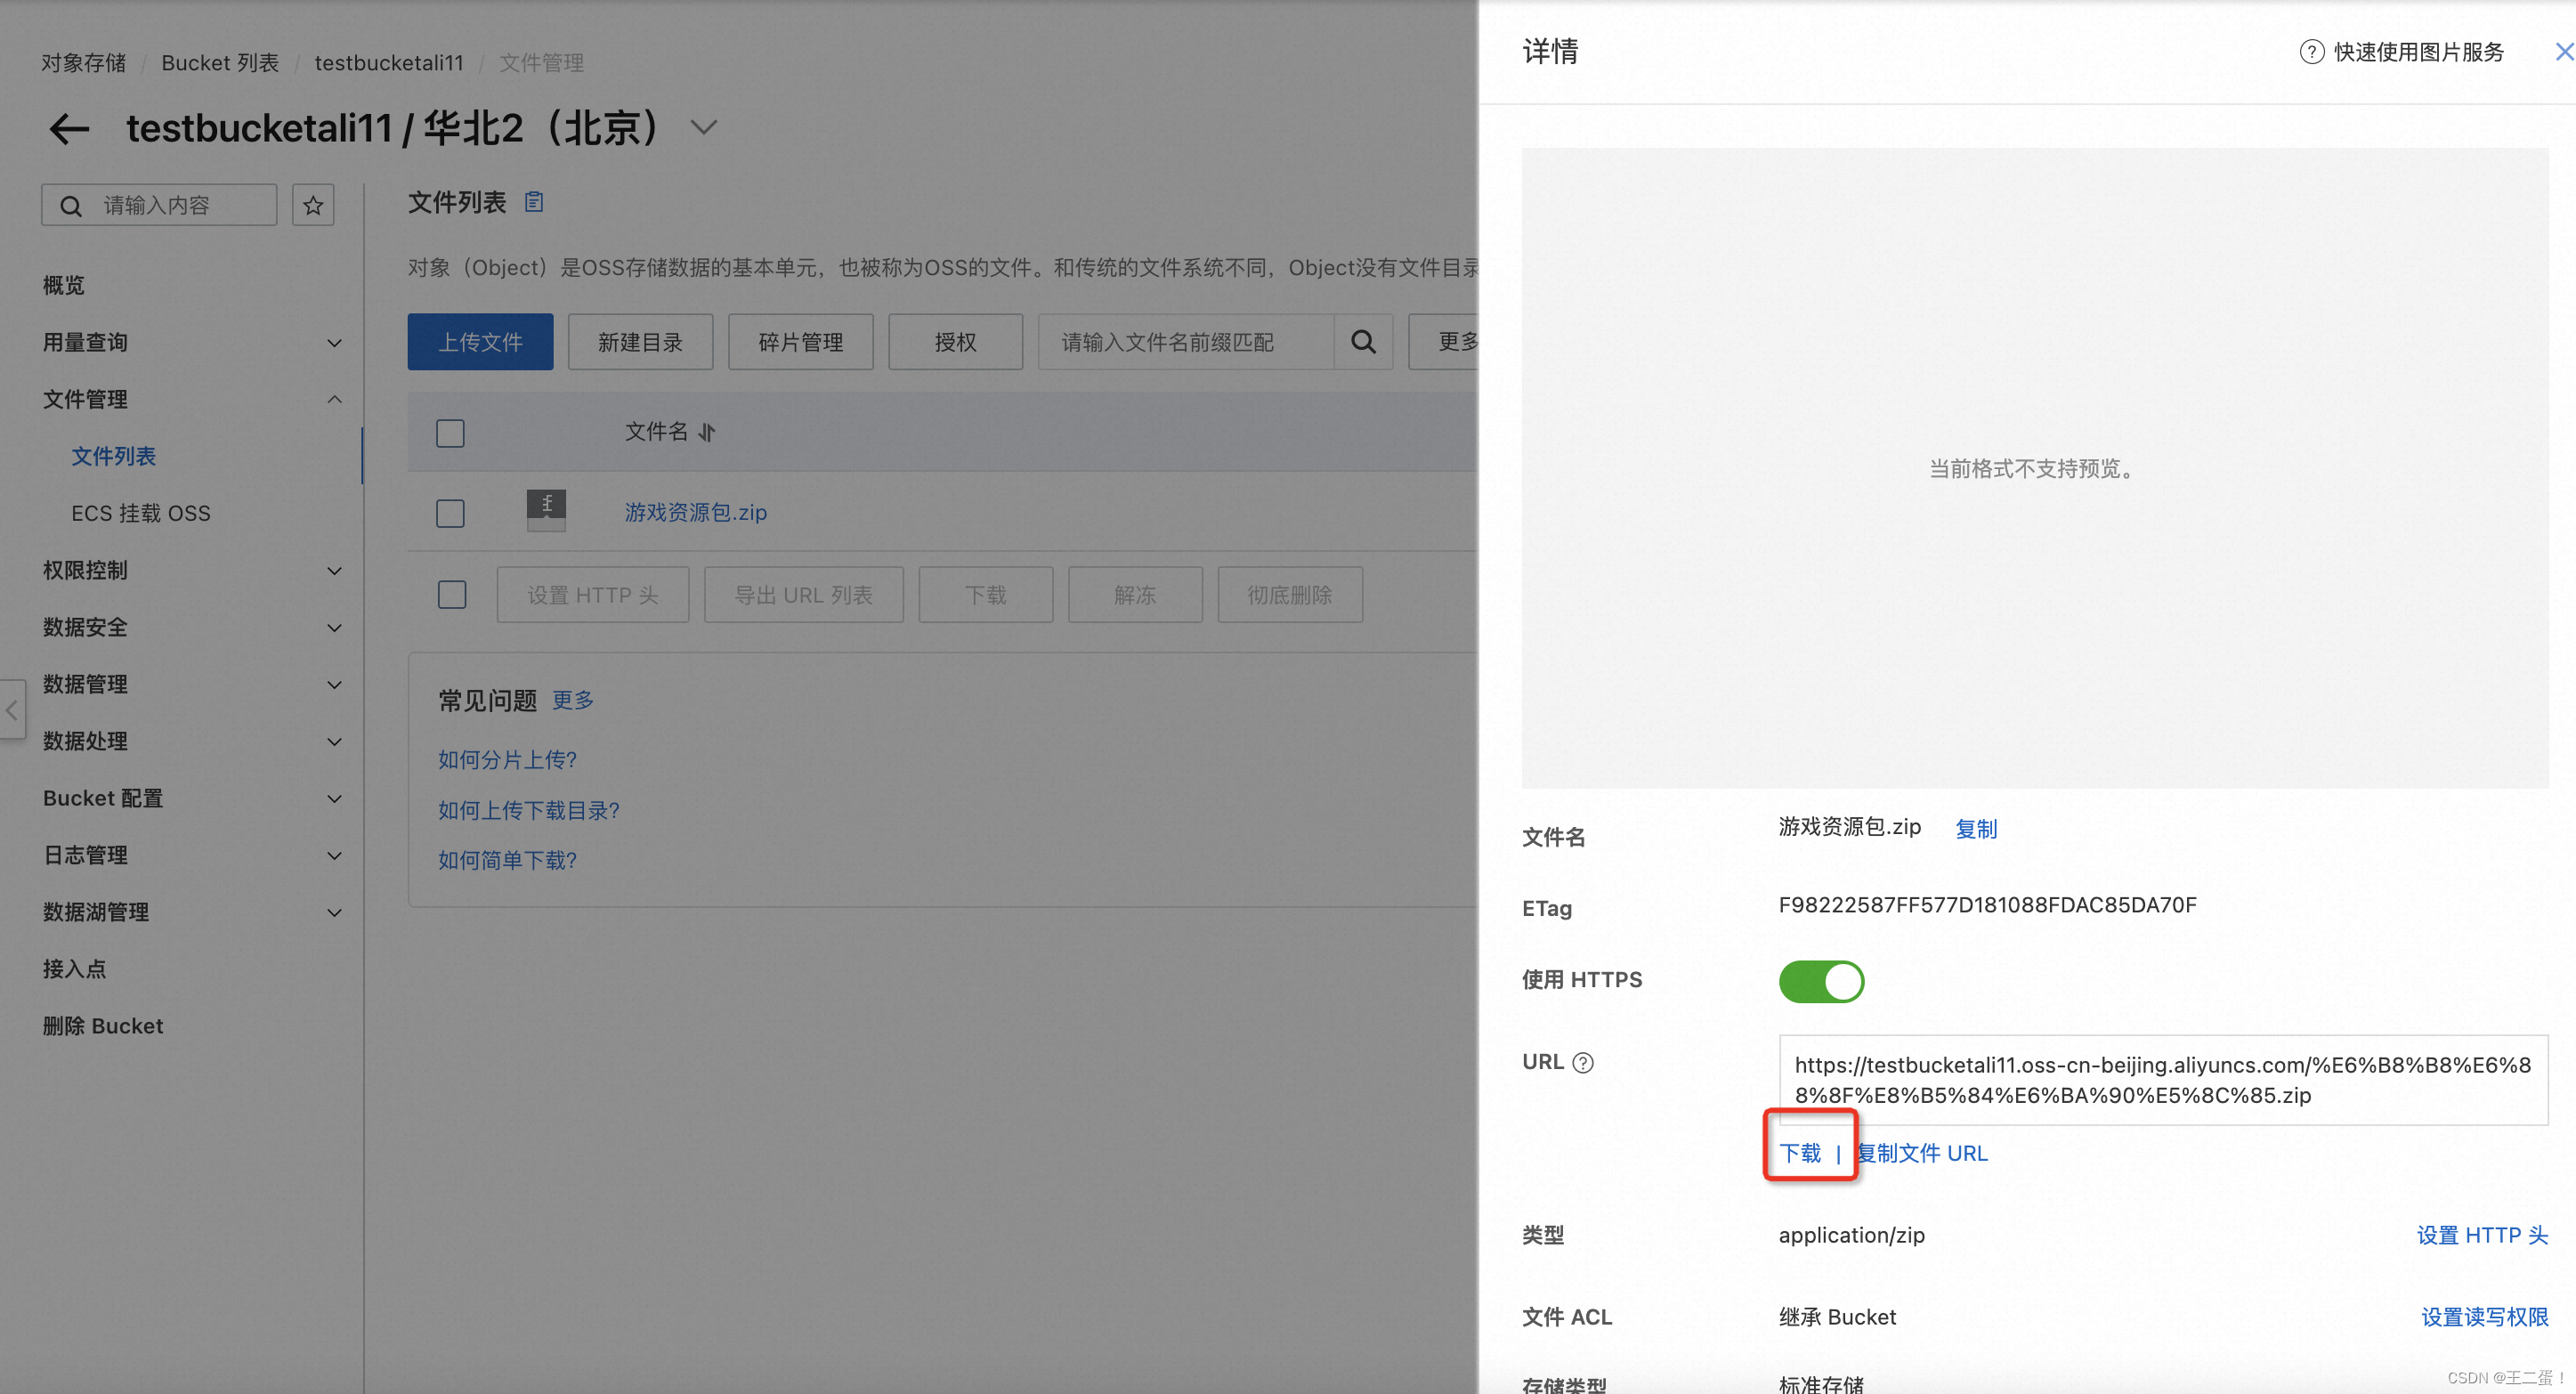Viewport: 2576px width, 1394px height.
Task: Click the file URL text box
Action: coord(2163,1080)
